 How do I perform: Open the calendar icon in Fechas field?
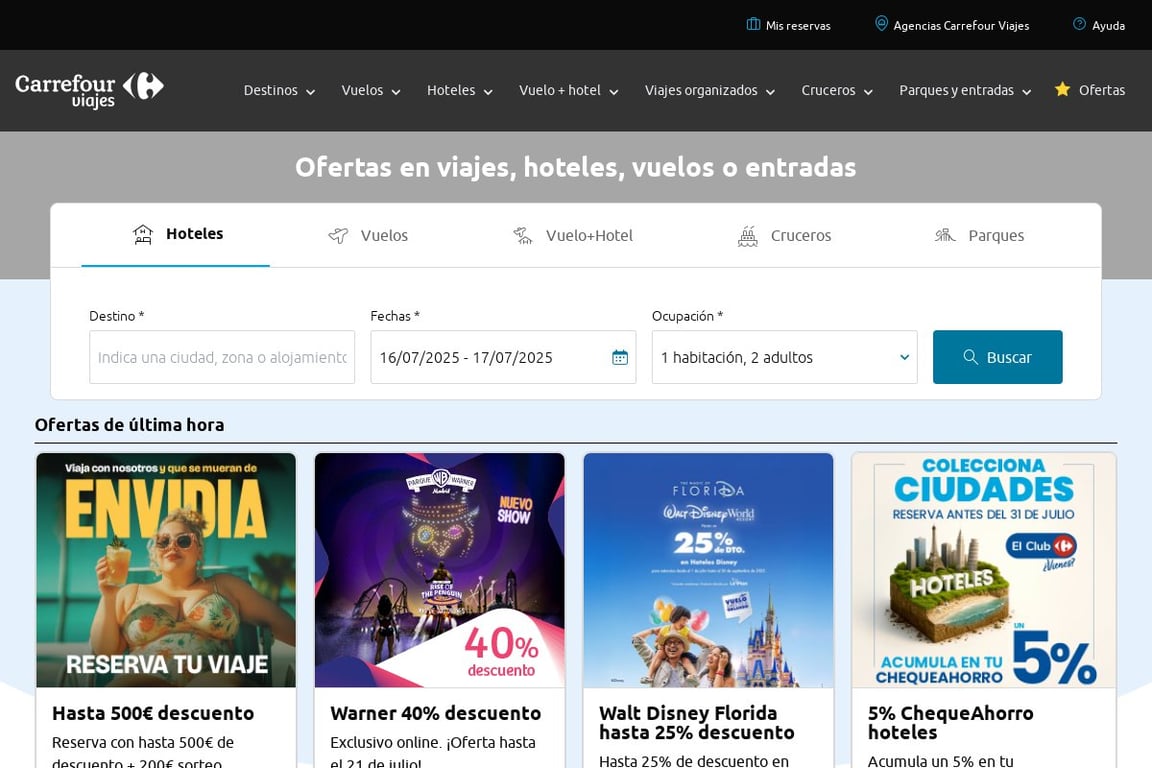coord(620,357)
